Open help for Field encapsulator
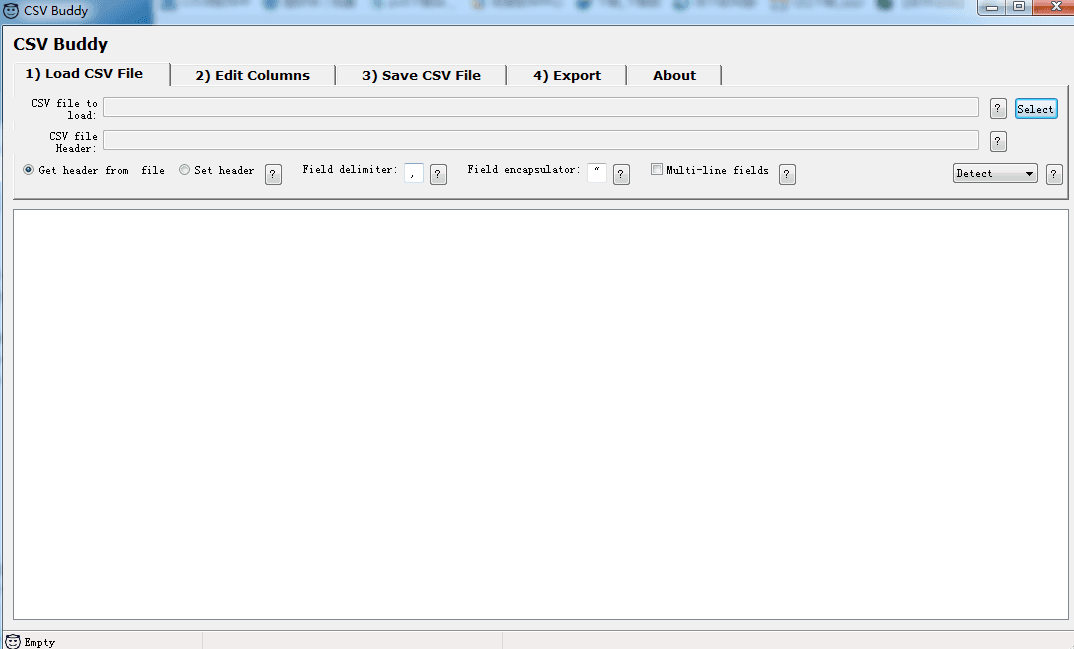 point(621,174)
